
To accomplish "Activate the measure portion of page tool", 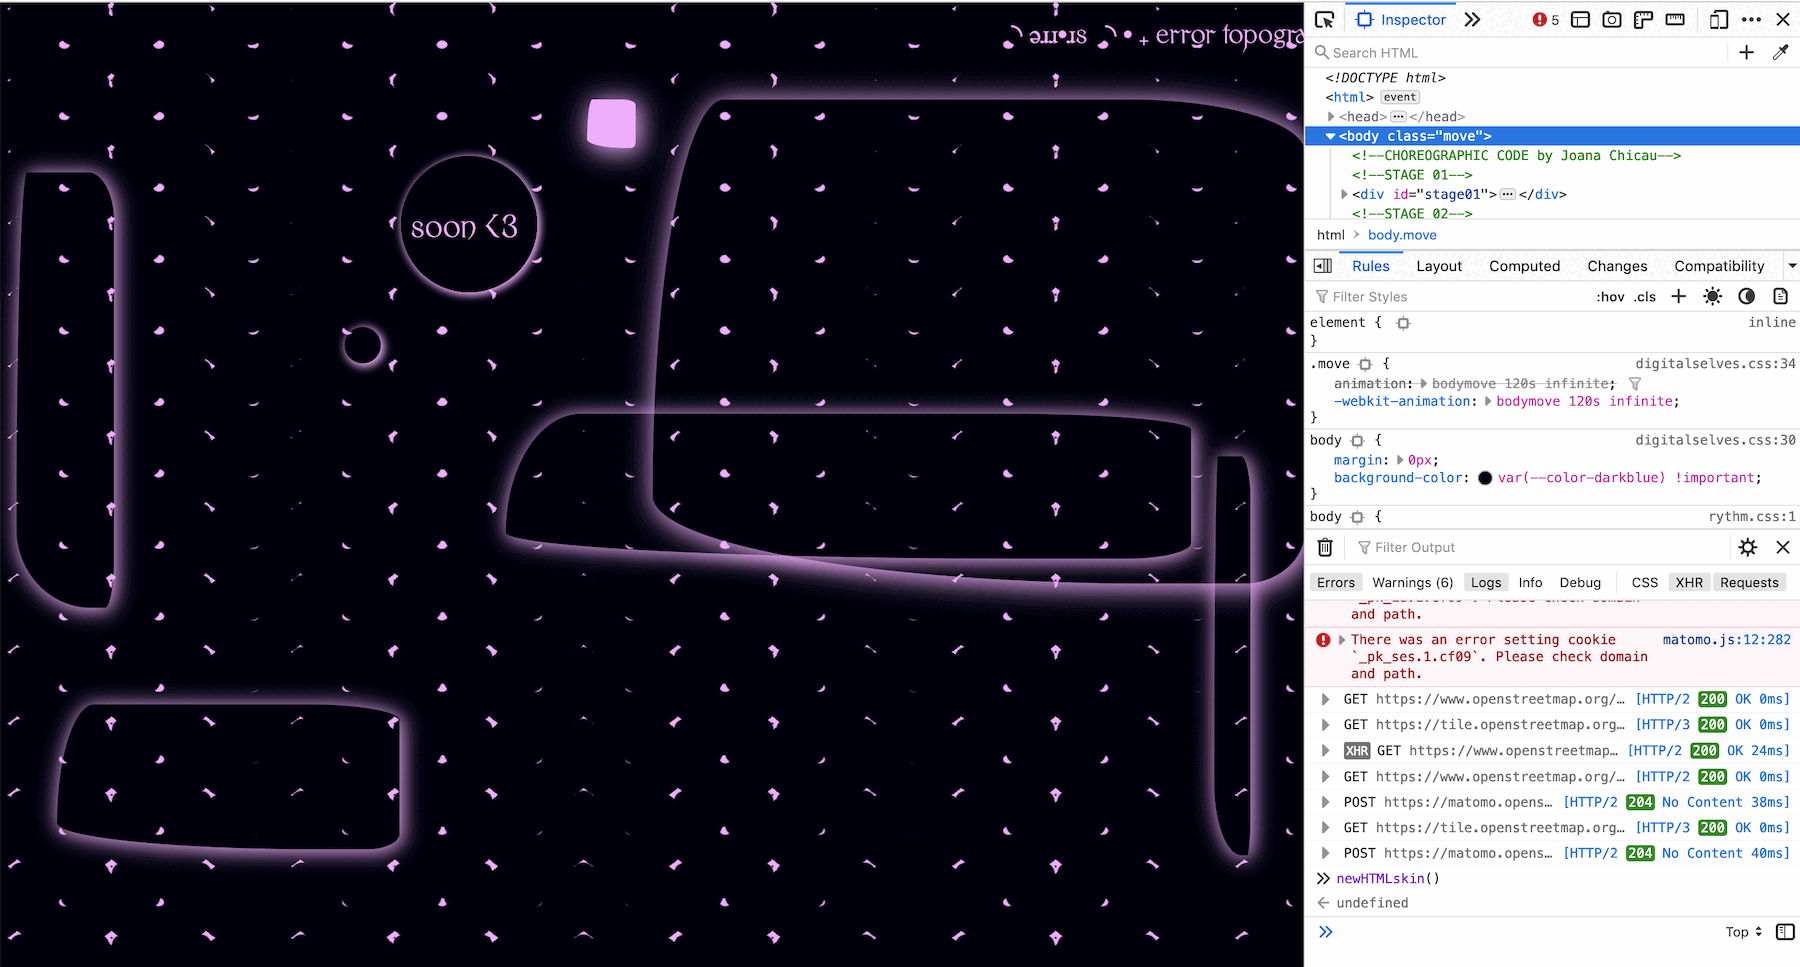I will coord(1675,20).
